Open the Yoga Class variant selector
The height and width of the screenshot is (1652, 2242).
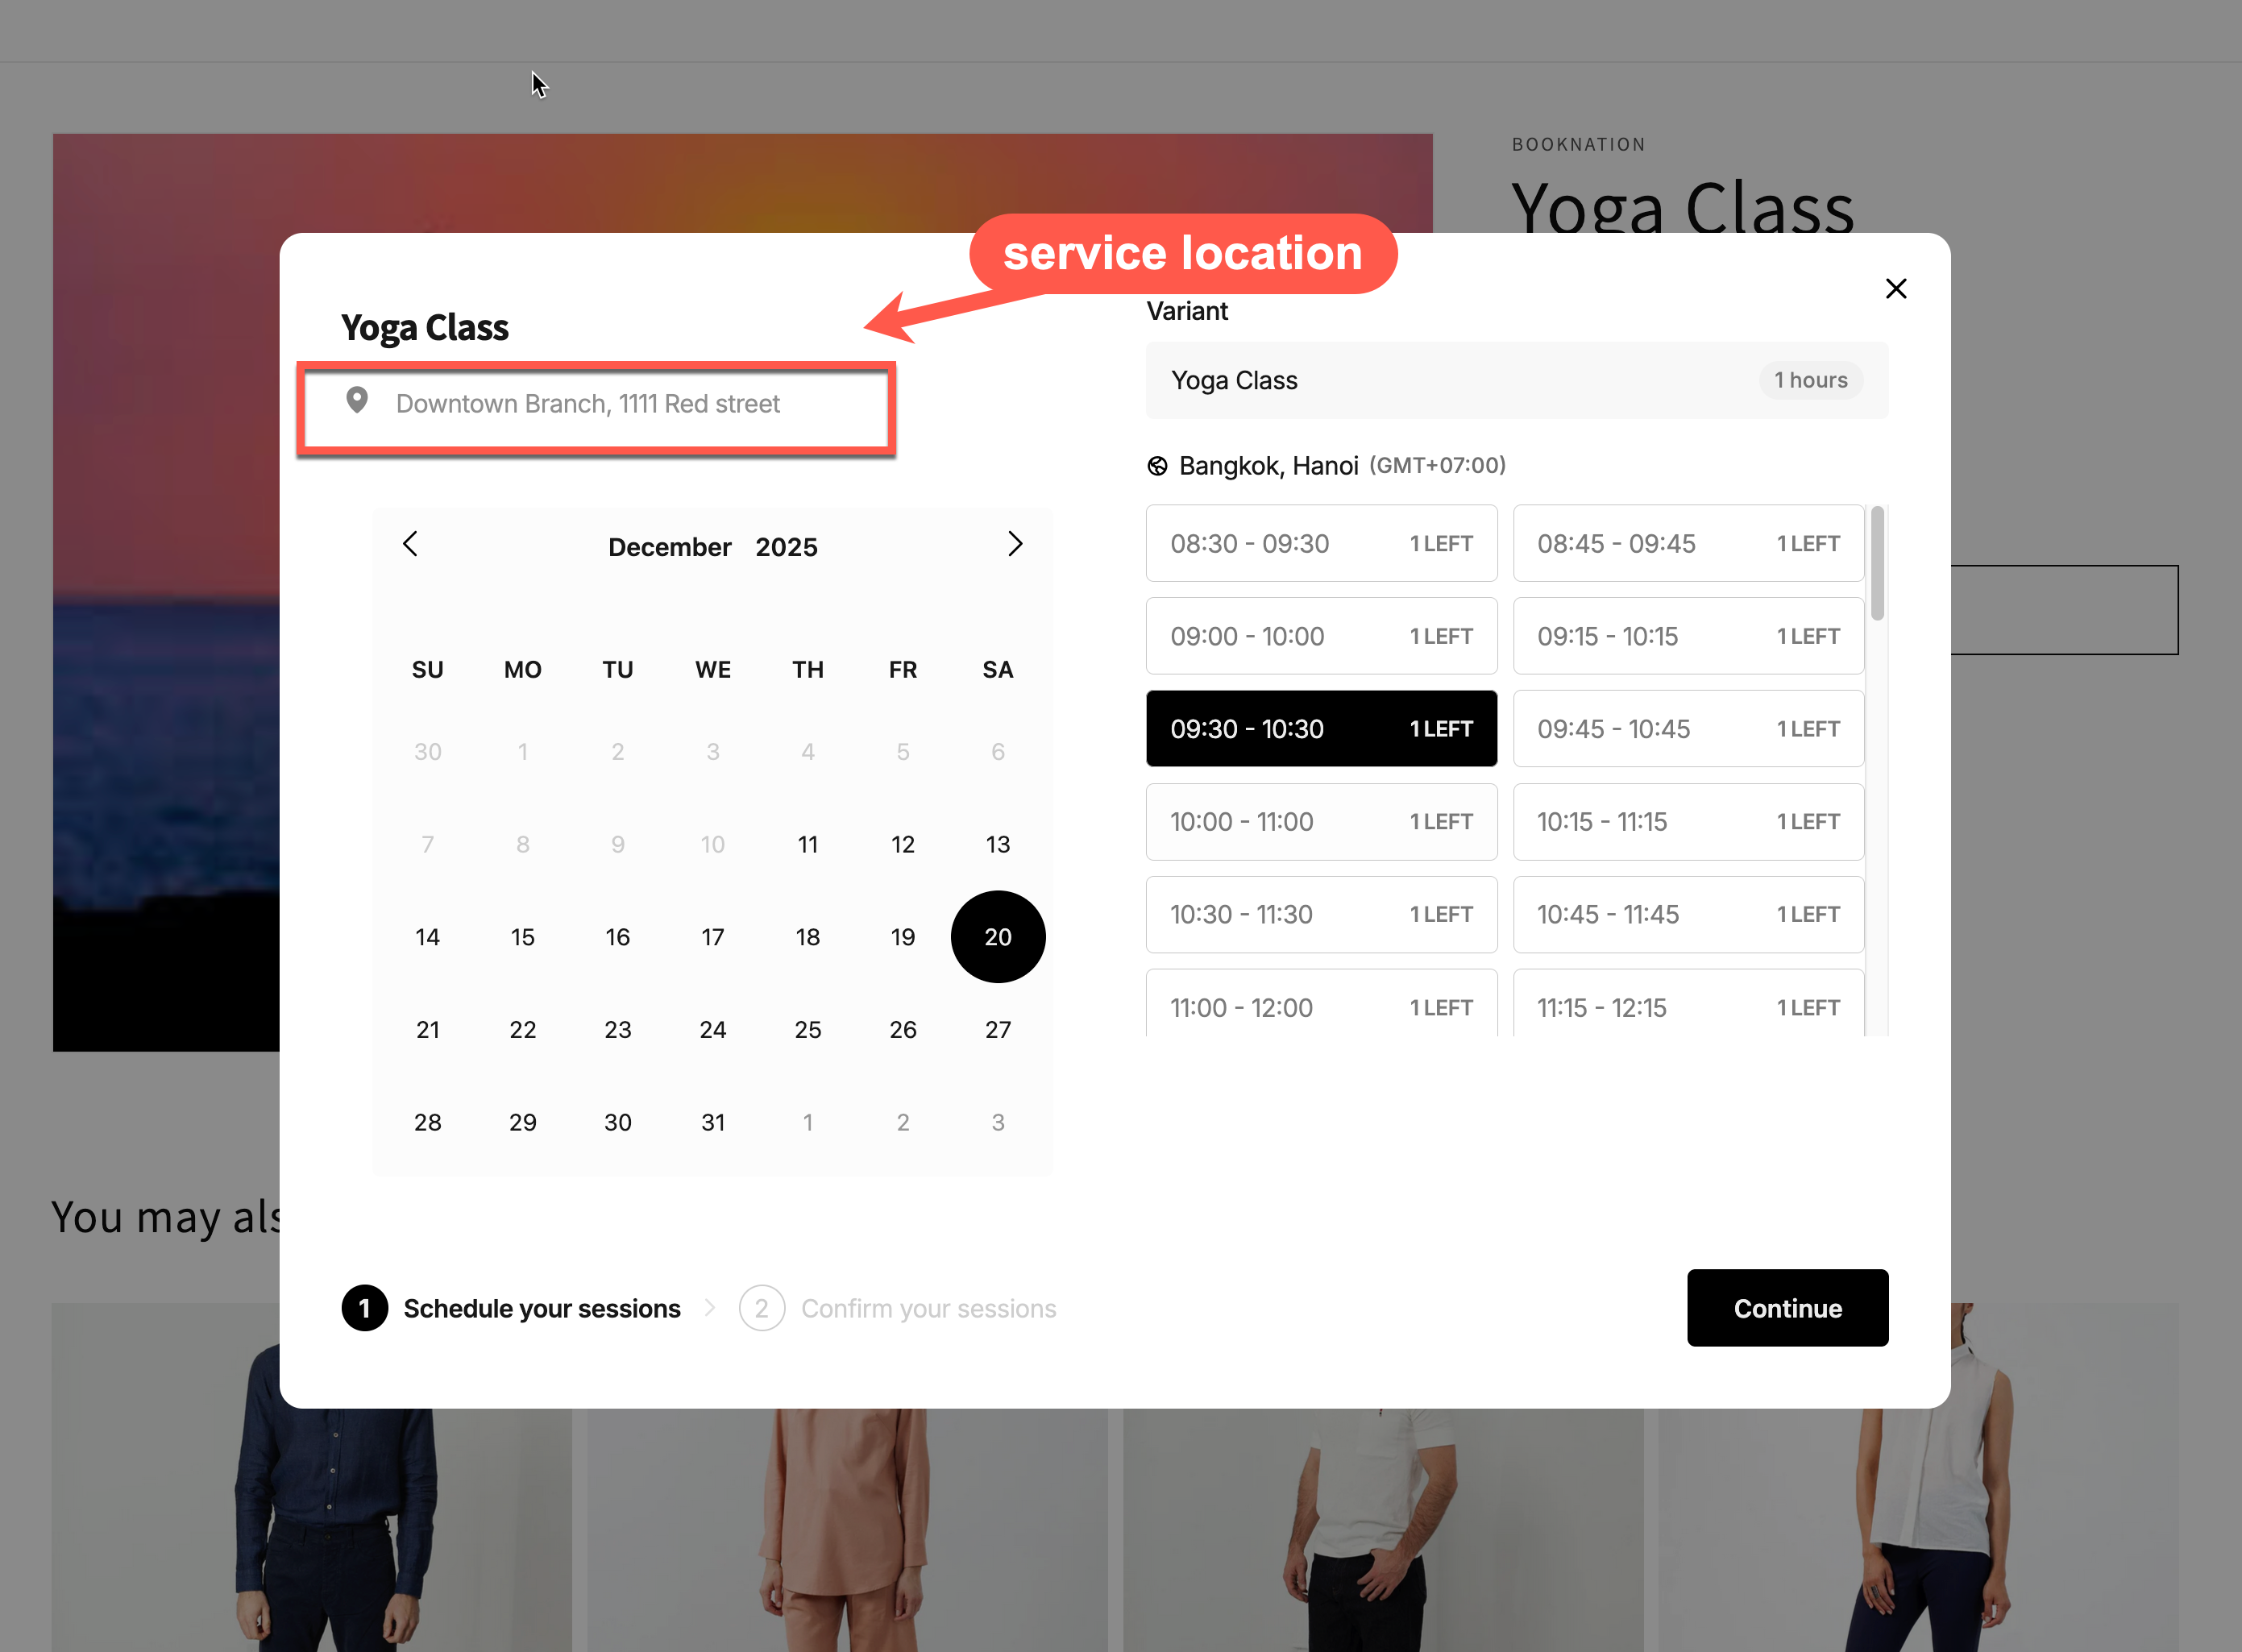[x=1517, y=380]
